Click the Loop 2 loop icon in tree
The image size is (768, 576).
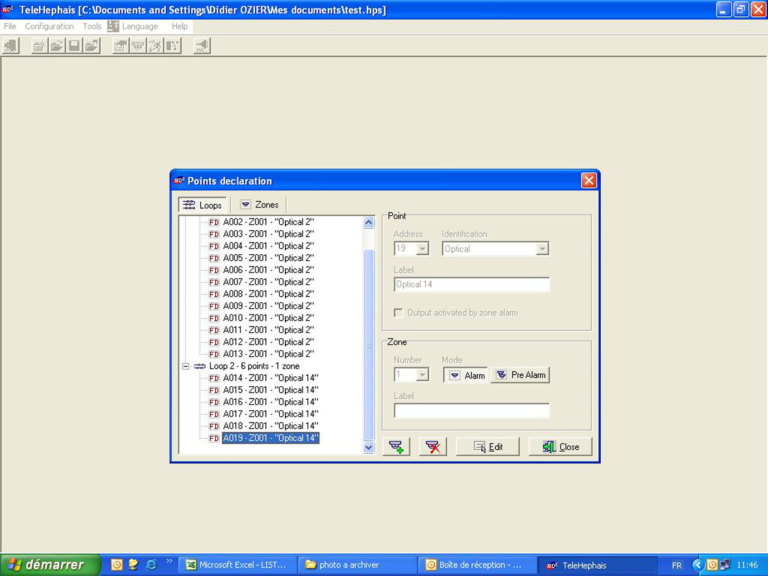click(x=199, y=366)
